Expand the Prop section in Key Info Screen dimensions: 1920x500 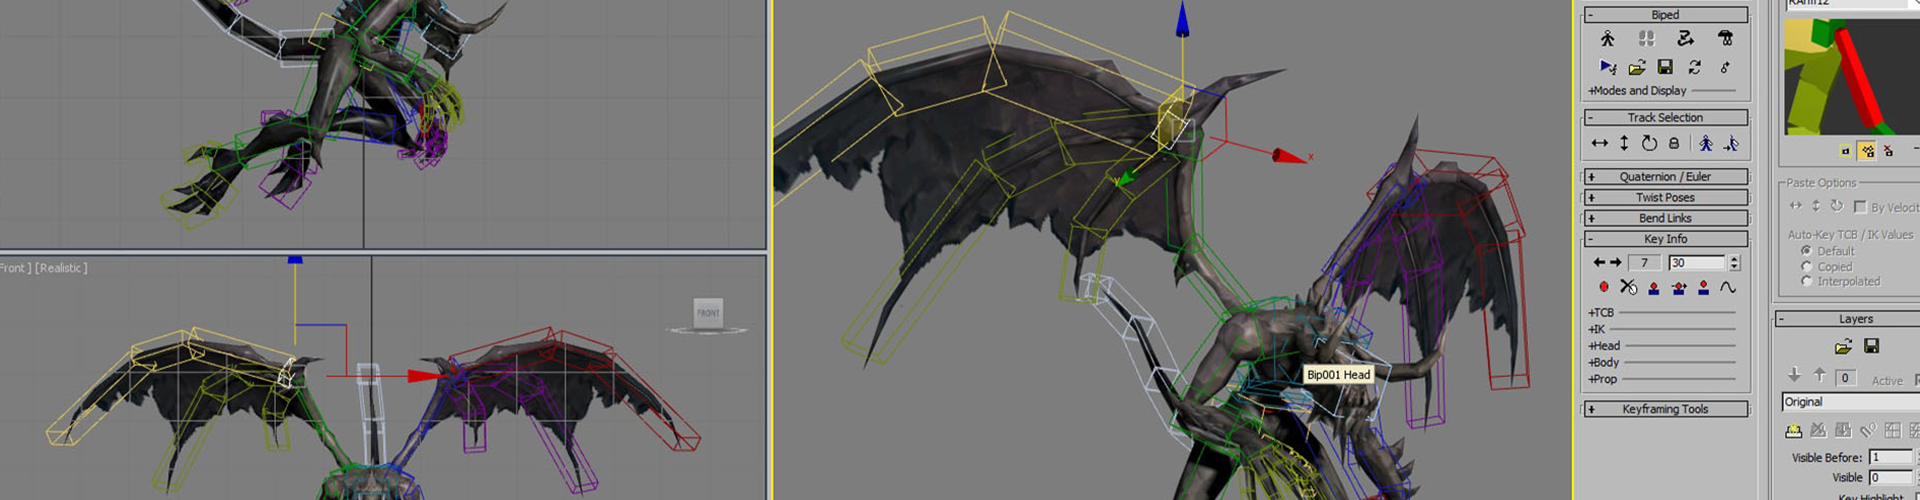point(1603,379)
